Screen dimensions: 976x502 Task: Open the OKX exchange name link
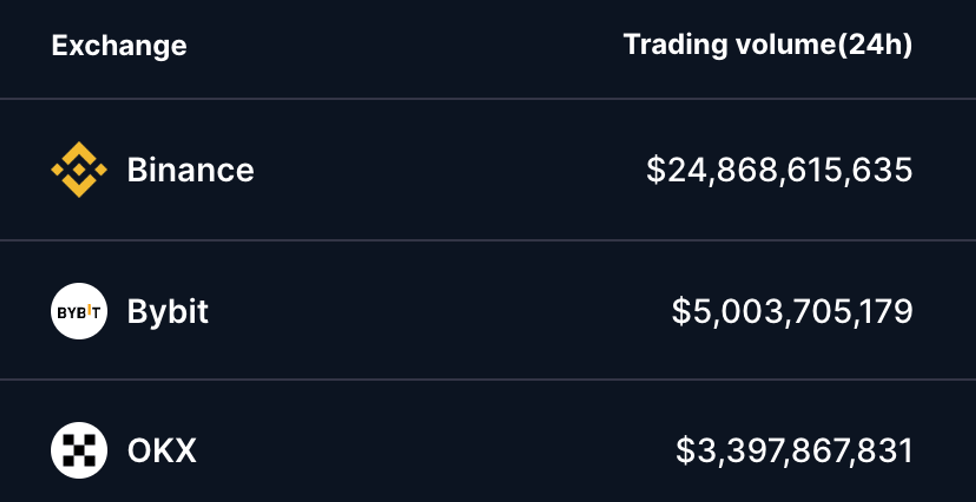(162, 450)
